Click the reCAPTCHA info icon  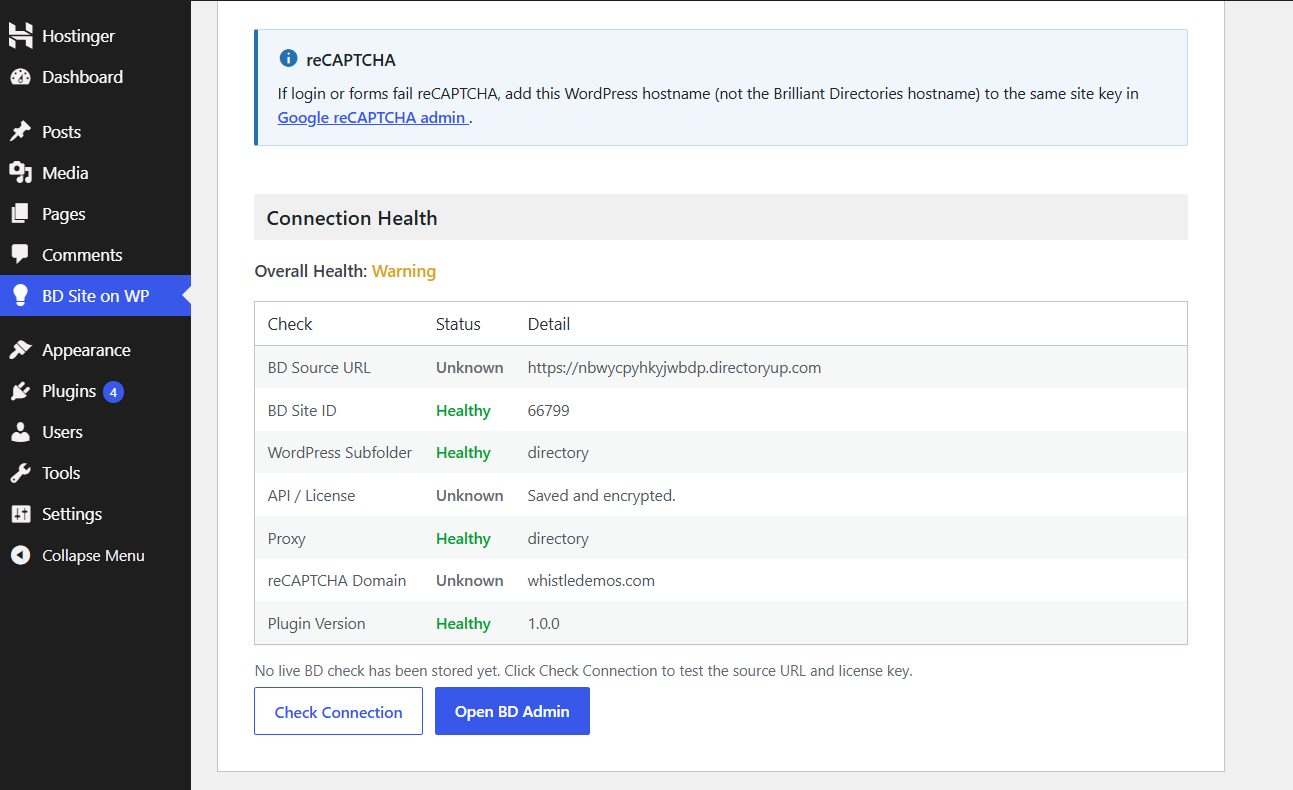pos(288,59)
